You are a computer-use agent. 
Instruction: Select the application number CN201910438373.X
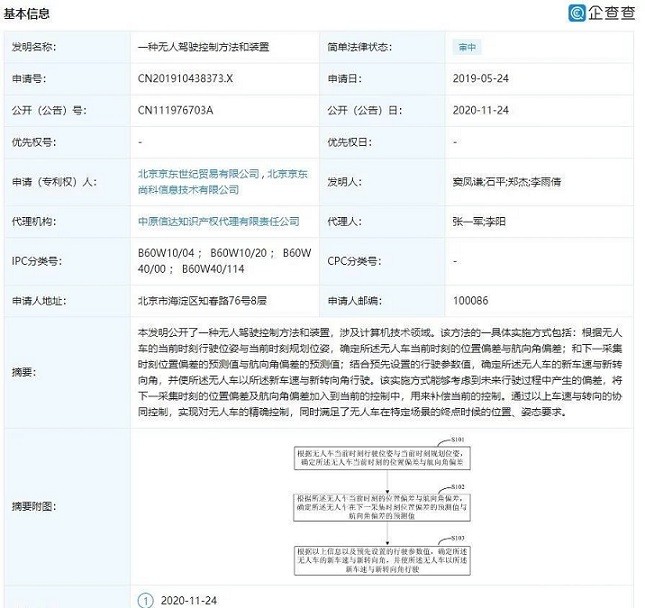[x=186, y=78]
